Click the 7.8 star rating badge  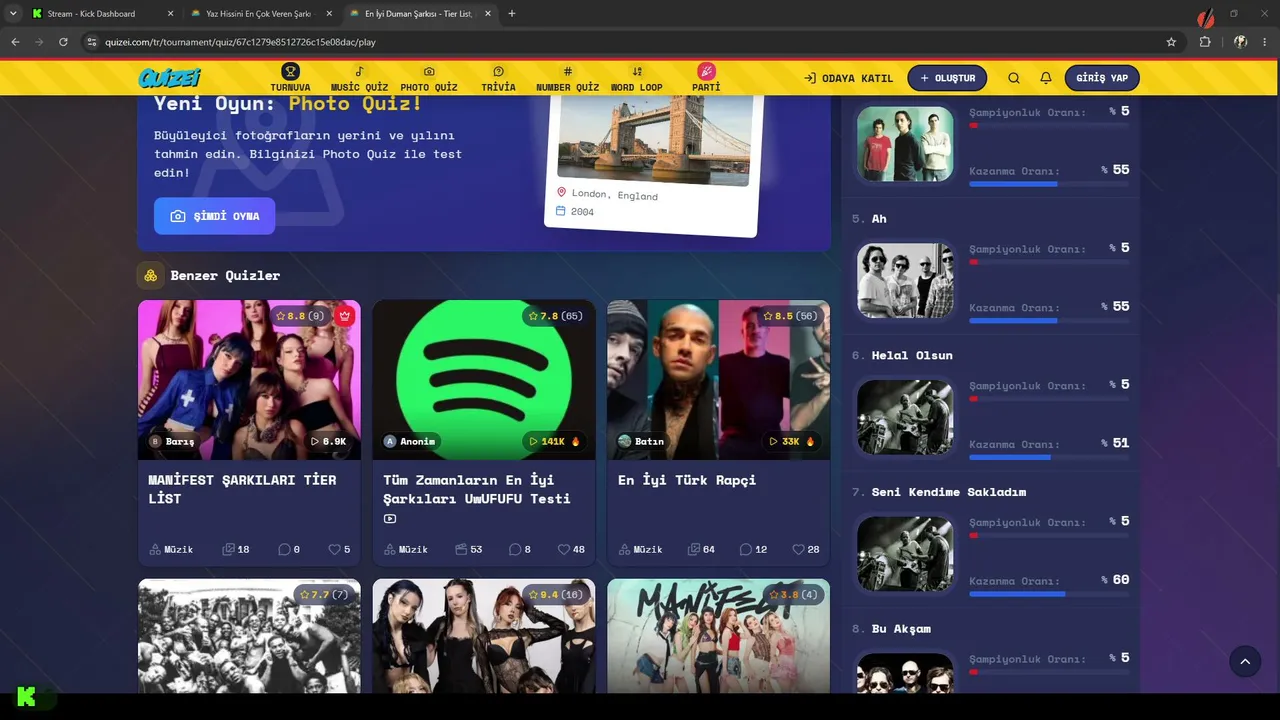555,316
